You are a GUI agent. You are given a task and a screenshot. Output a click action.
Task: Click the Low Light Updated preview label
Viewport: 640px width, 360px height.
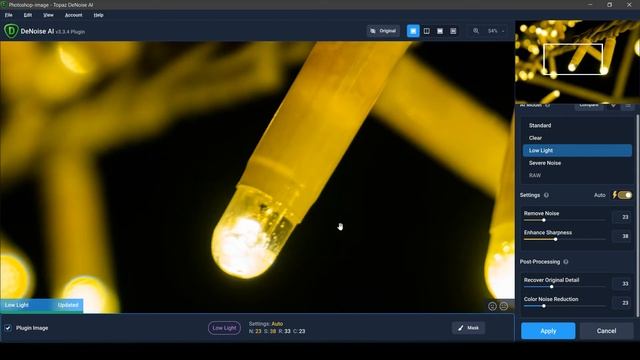pyautogui.click(x=42, y=305)
